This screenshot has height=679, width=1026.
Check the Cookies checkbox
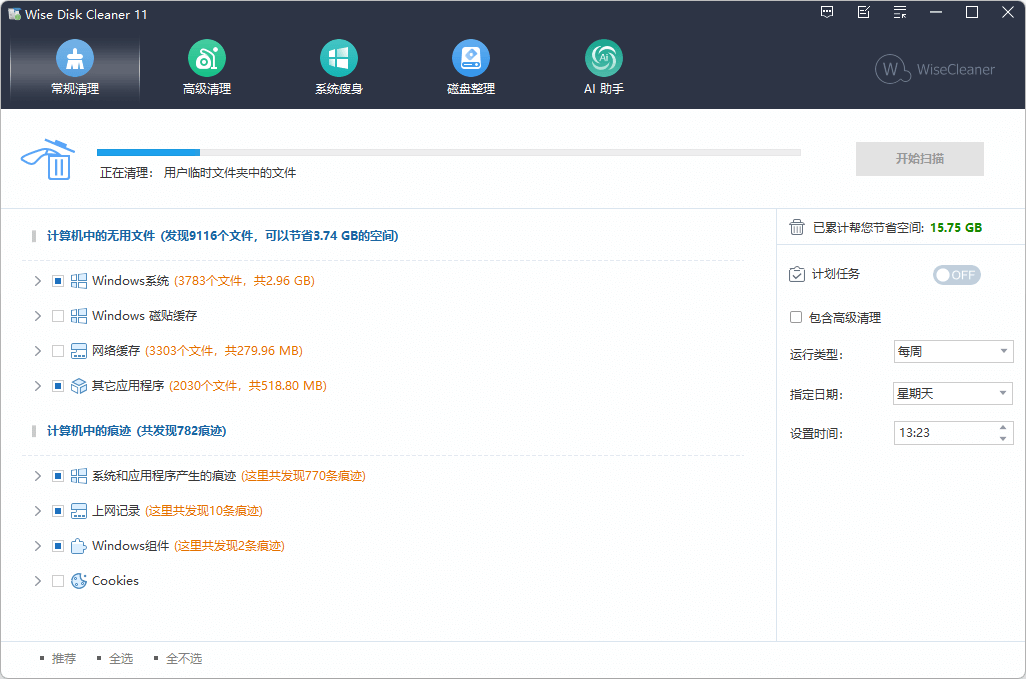click(58, 581)
